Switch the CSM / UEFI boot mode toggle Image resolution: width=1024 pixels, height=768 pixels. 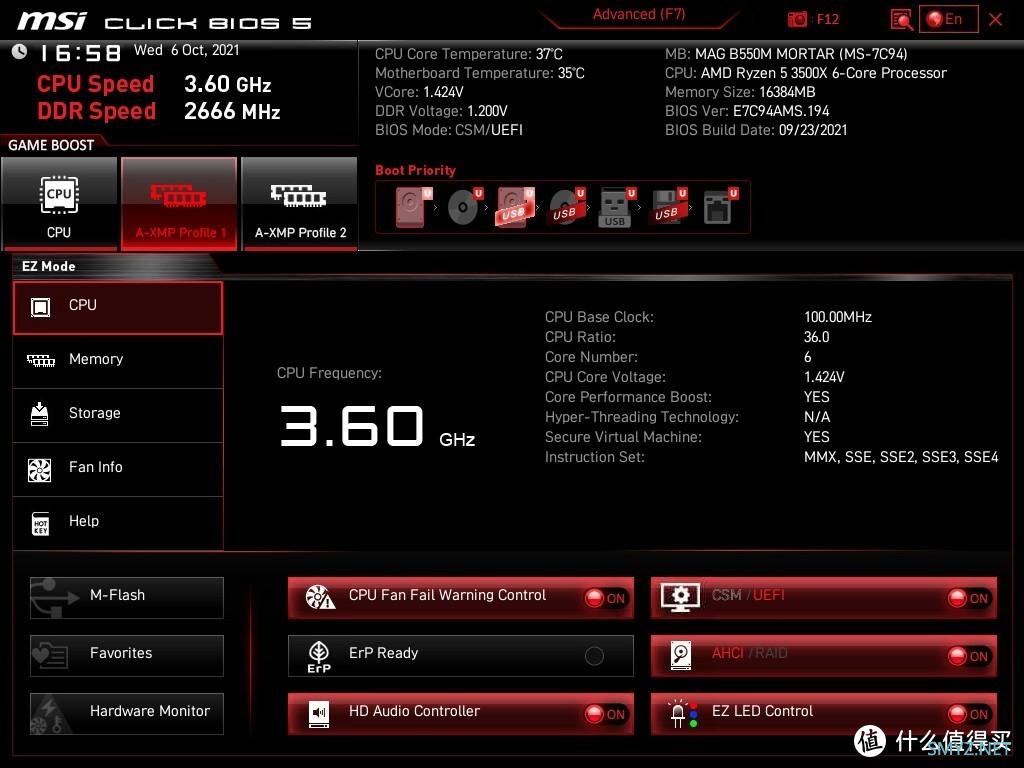click(x=824, y=598)
